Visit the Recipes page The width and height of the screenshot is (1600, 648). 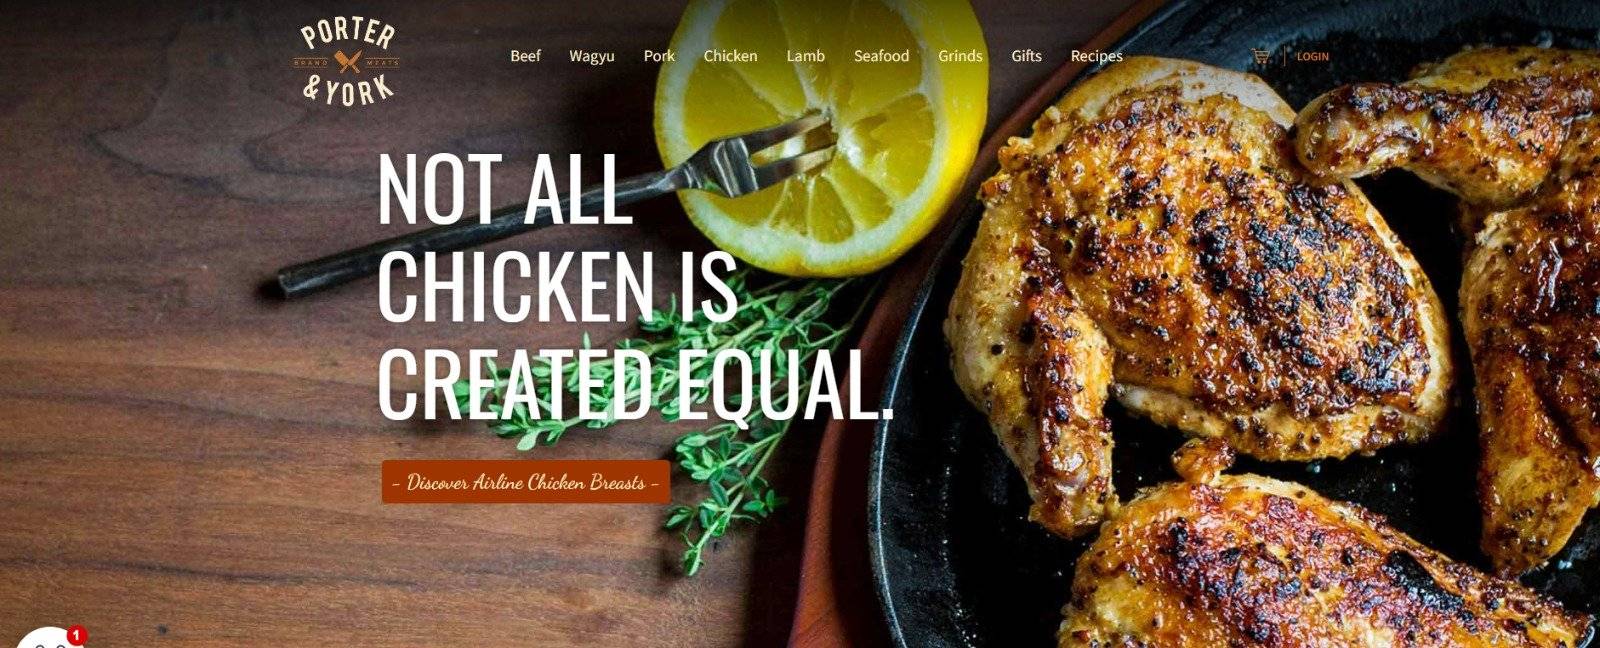[1096, 56]
